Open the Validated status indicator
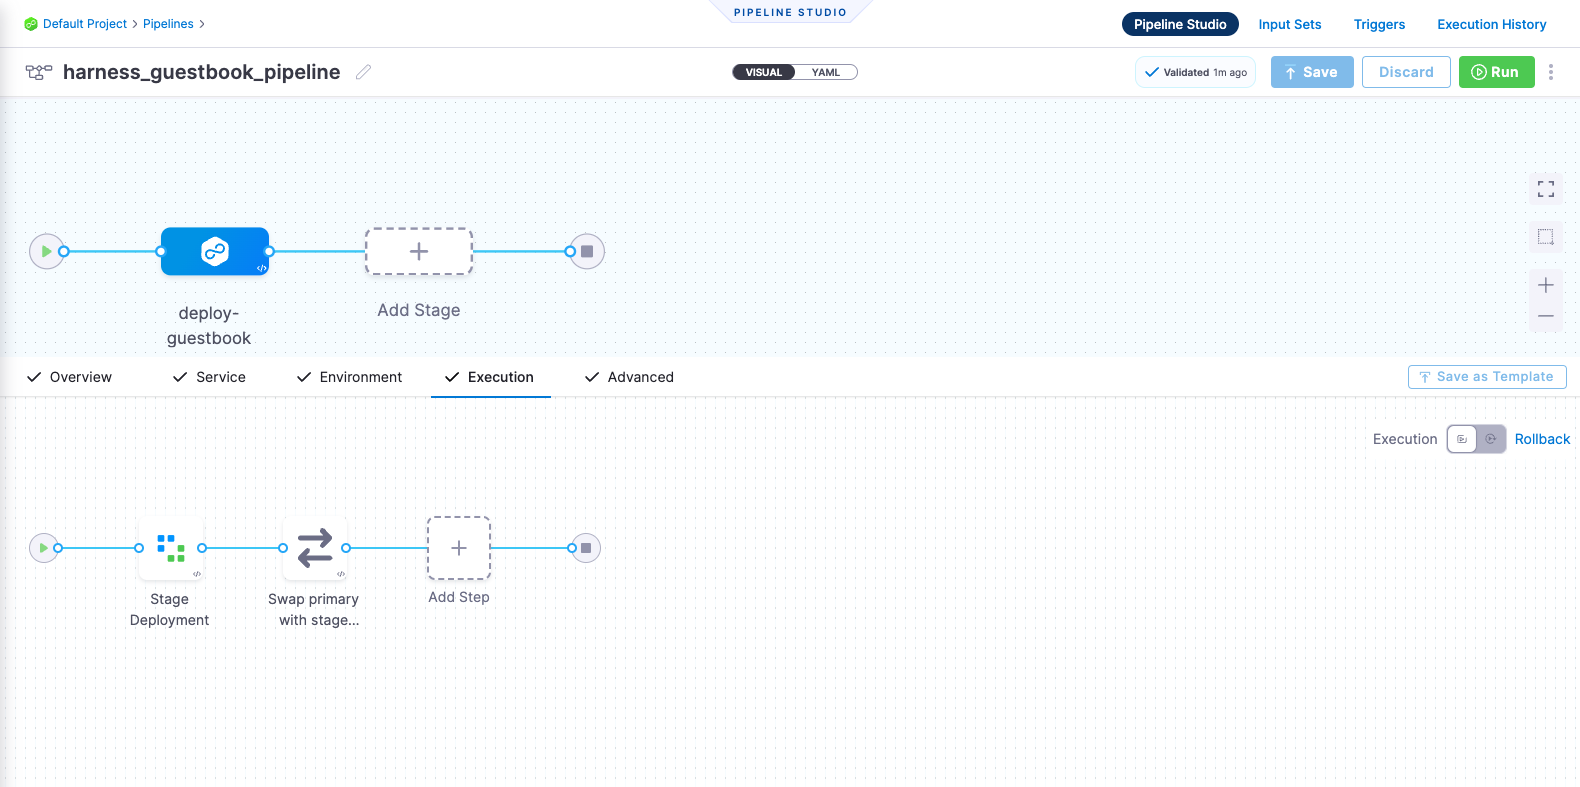1580x787 pixels. pyautogui.click(x=1195, y=72)
